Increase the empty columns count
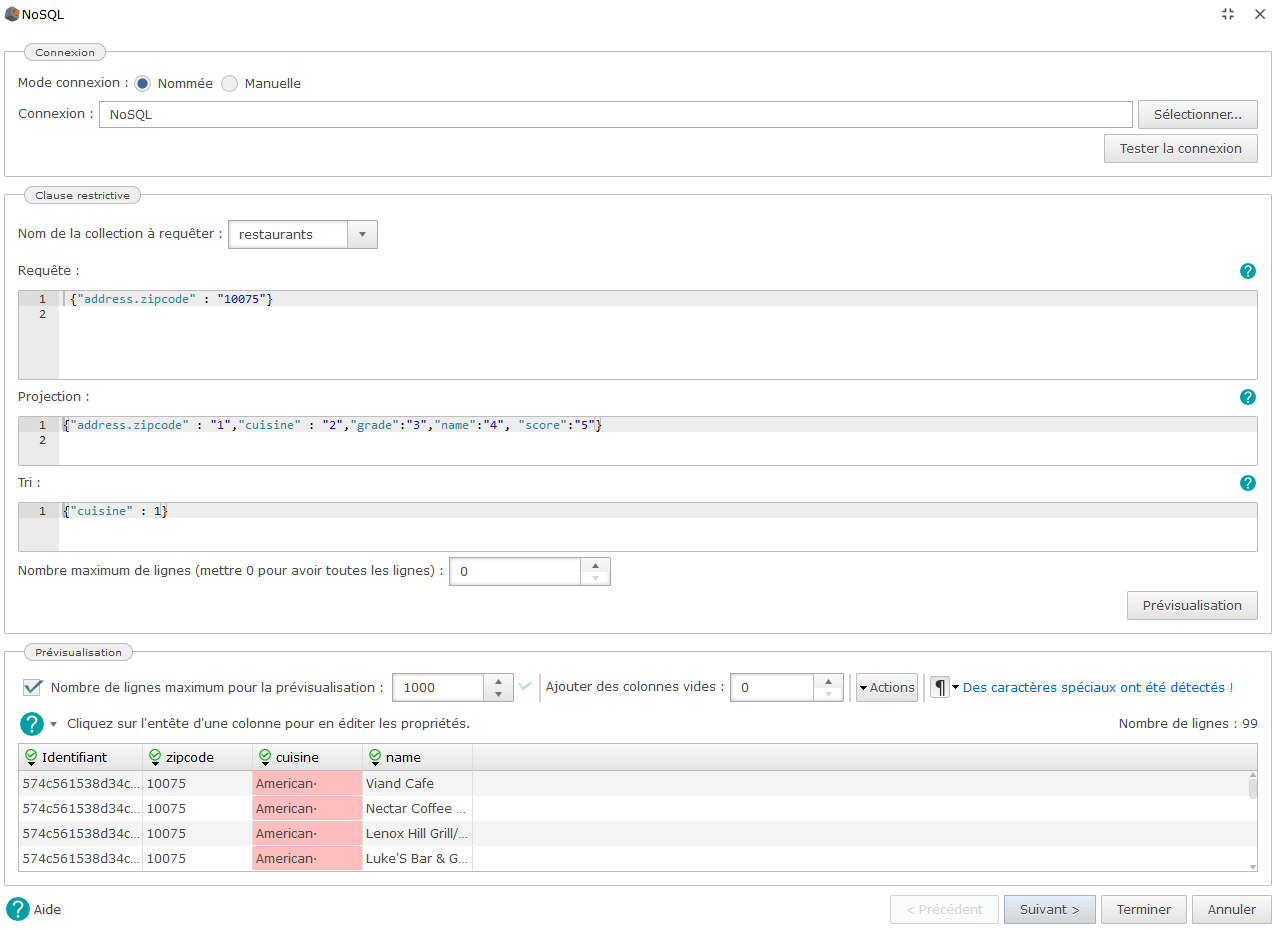 click(x=828, y=681)
